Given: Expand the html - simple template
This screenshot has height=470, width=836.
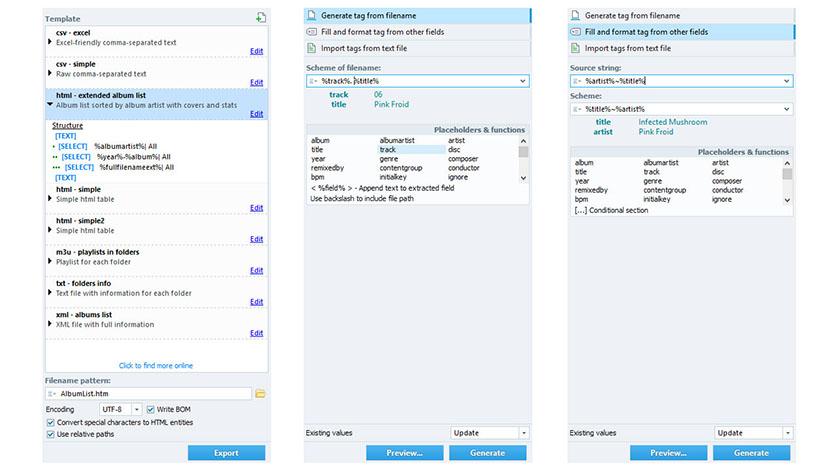Looking at the screenshot, I should click(x=50, y=198).
